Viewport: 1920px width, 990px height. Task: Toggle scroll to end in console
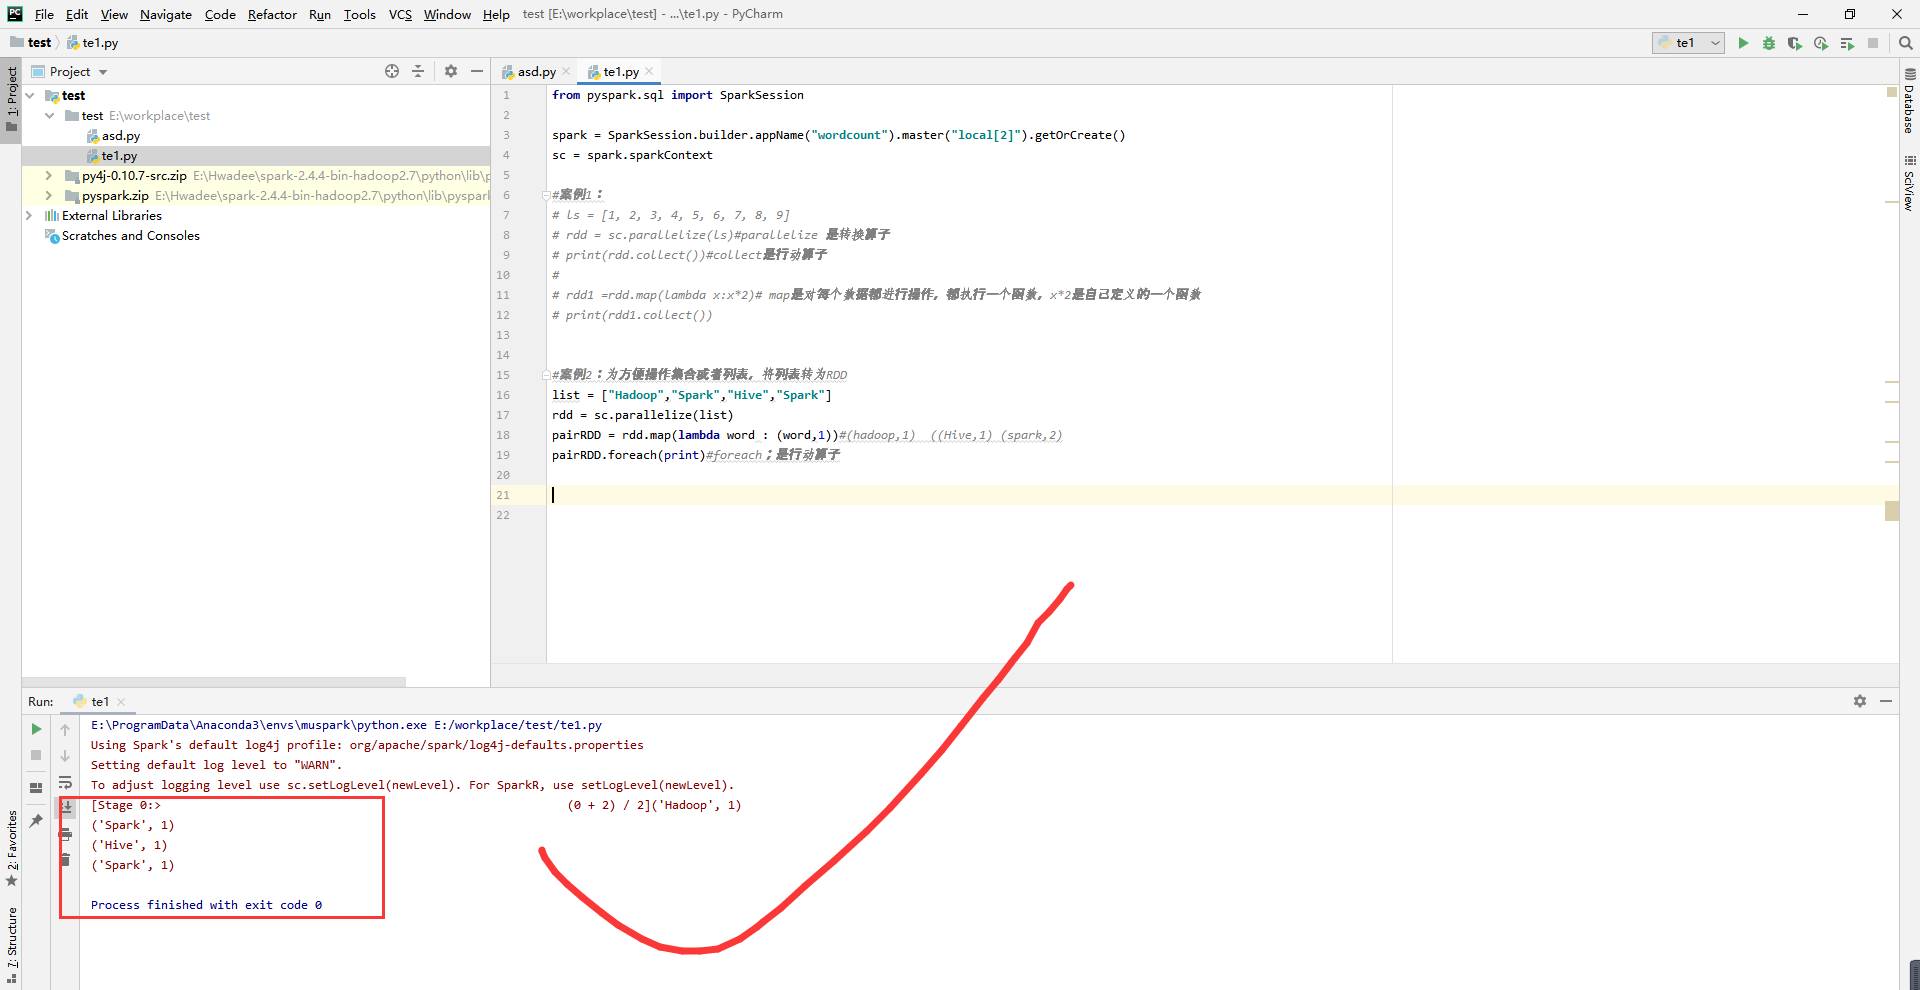(66, 808)
